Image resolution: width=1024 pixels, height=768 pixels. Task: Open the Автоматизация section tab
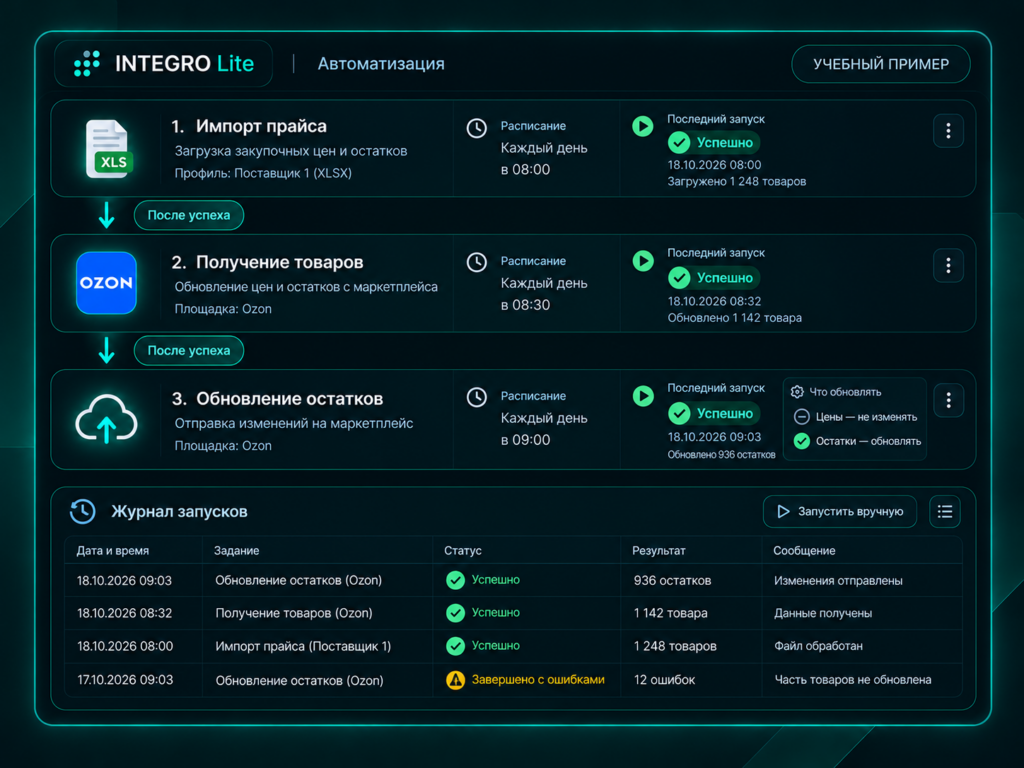(x=381, y=64)
